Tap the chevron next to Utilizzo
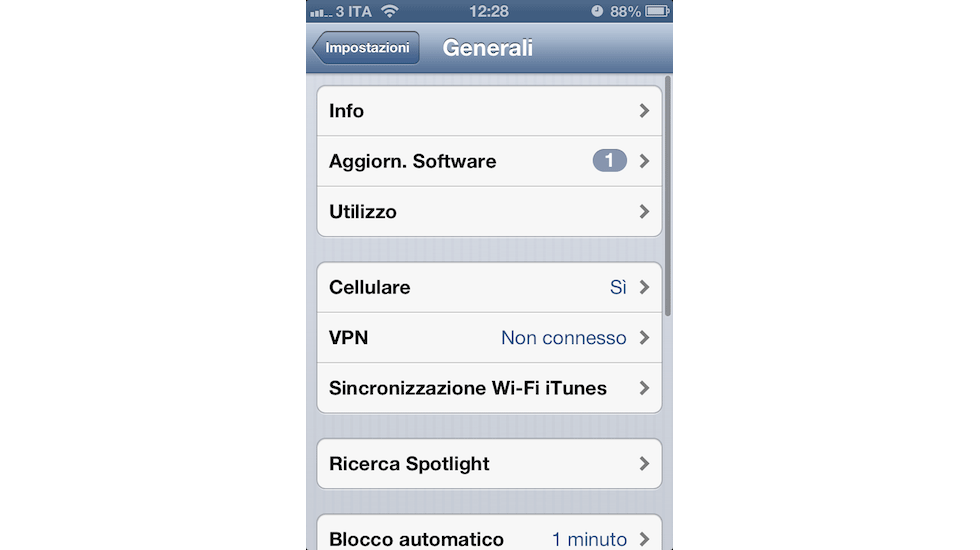 pos(644,212)
